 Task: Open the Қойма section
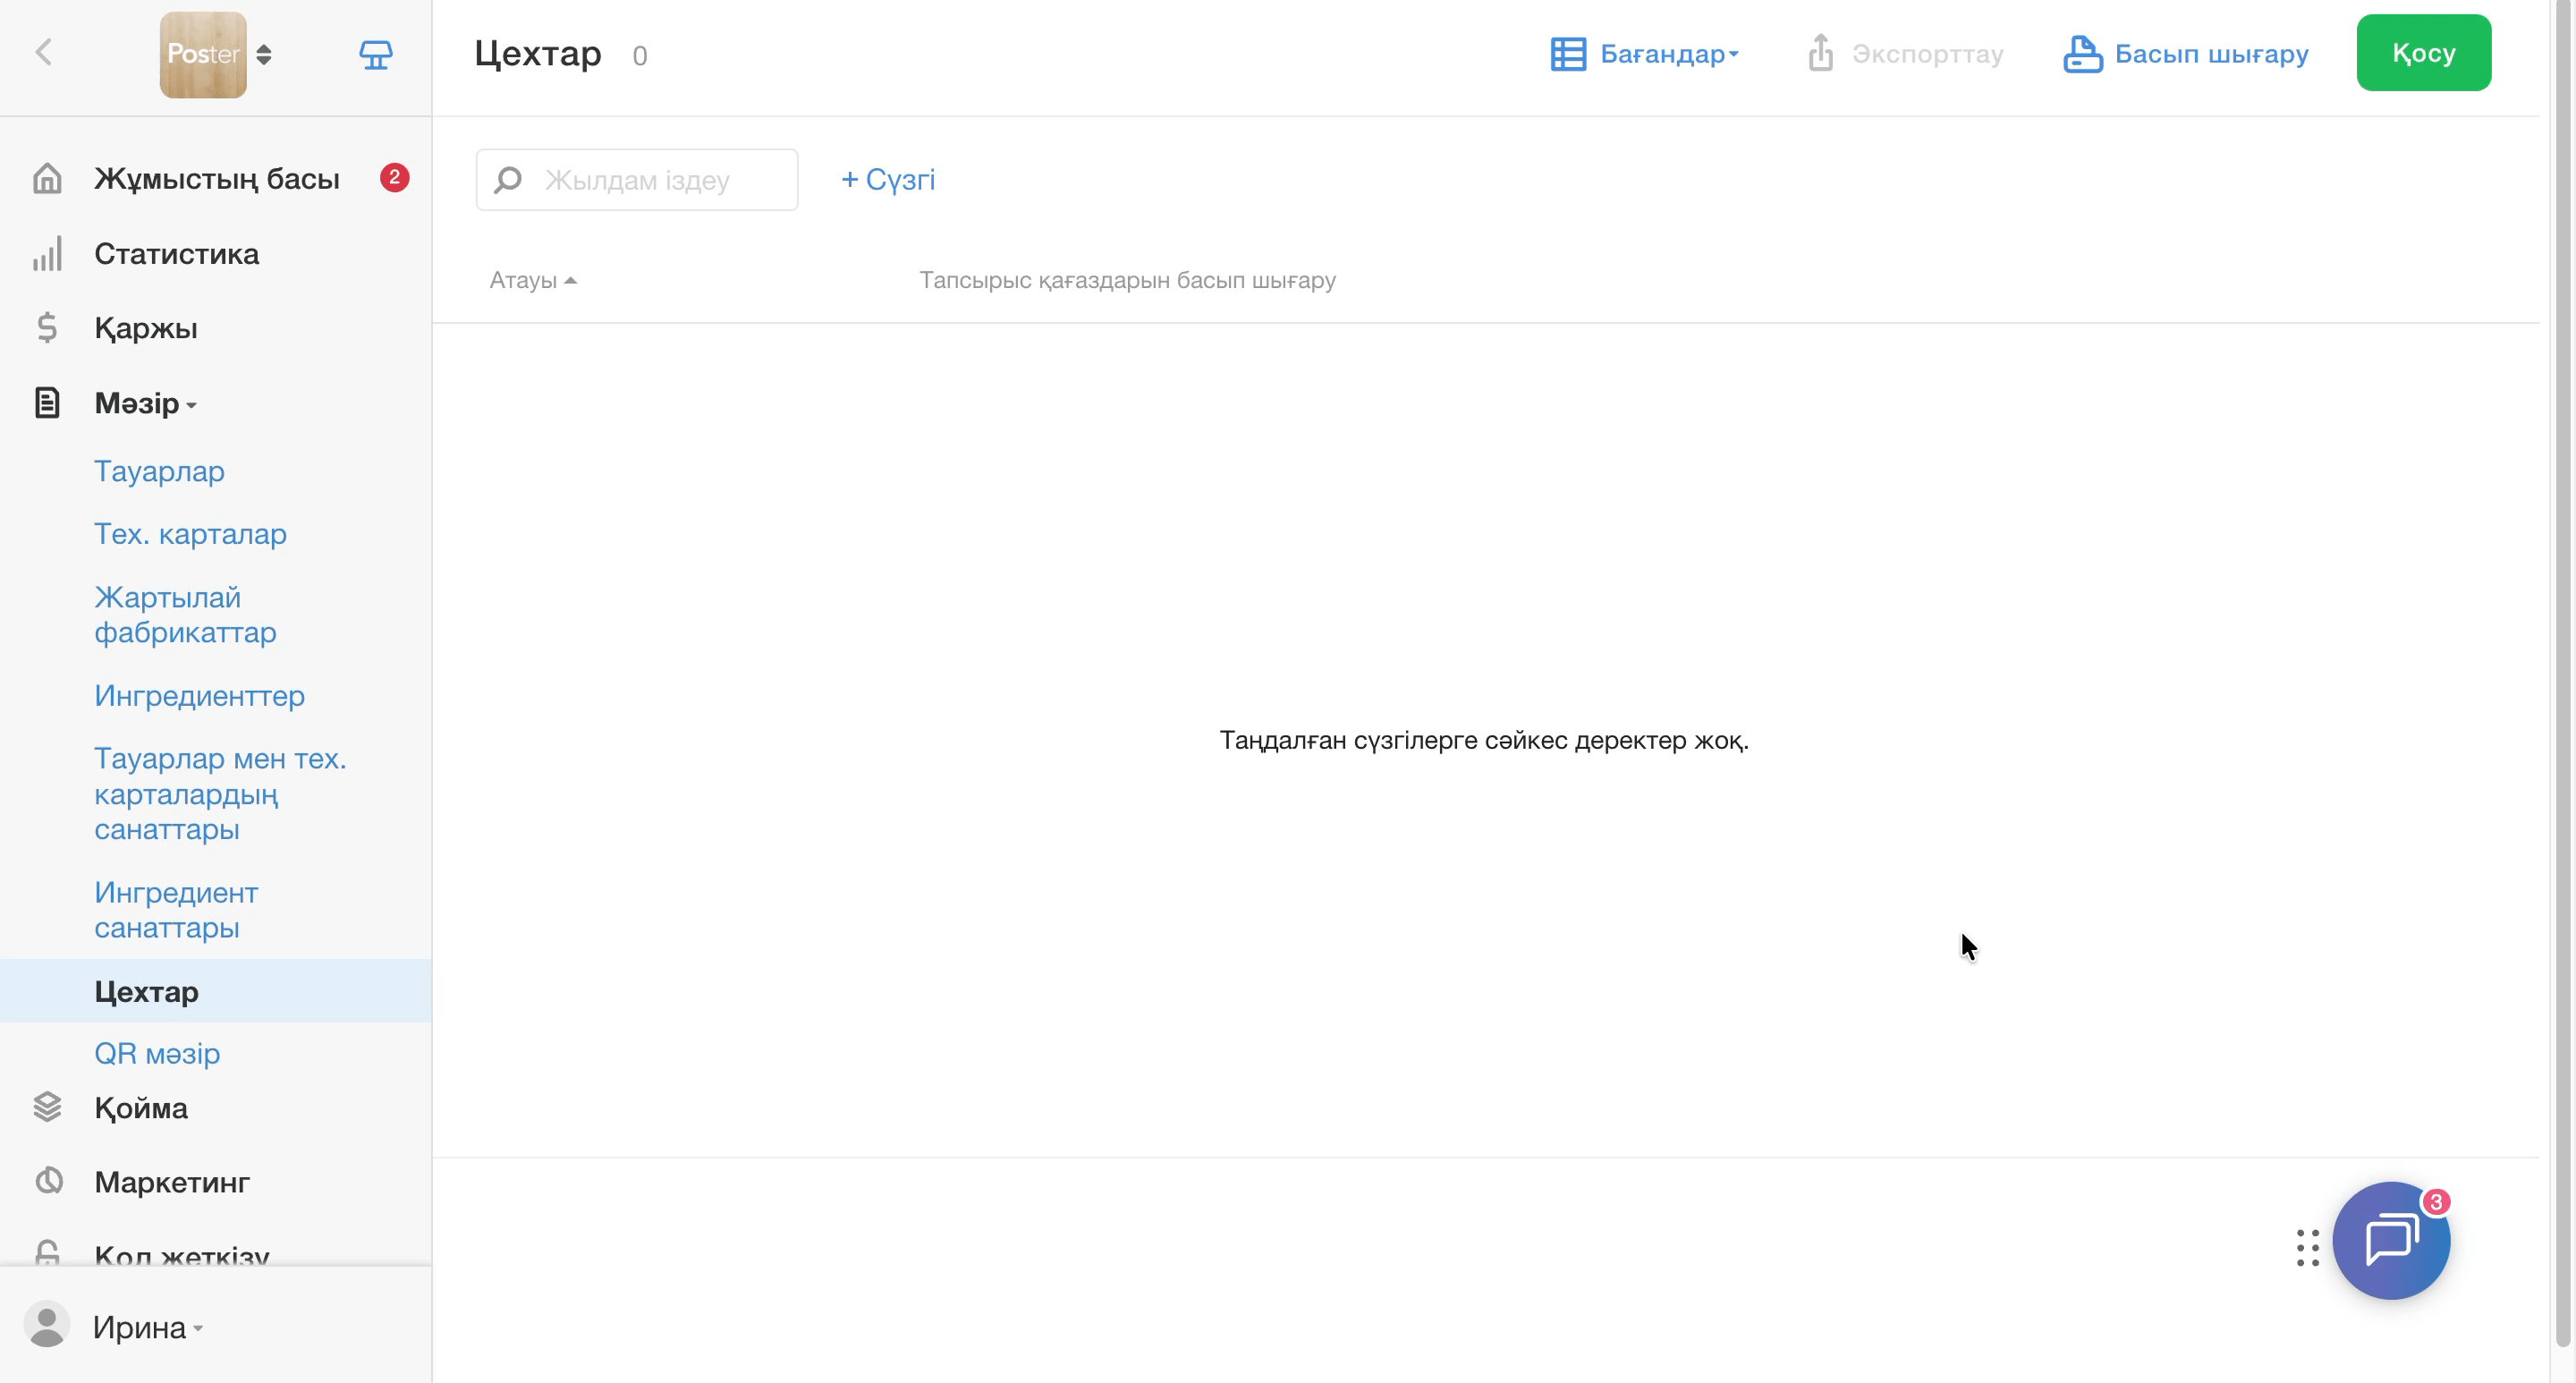(141, 1108)
